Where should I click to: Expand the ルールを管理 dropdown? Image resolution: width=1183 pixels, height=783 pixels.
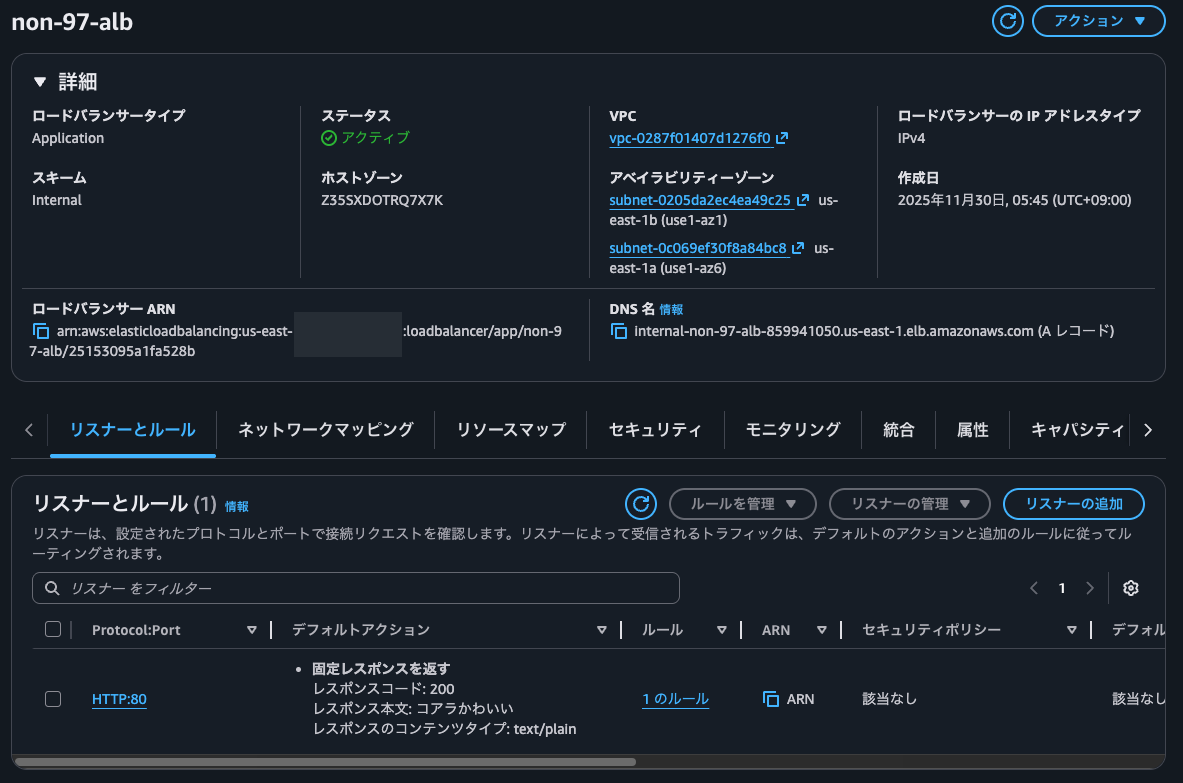pos(742,504)
